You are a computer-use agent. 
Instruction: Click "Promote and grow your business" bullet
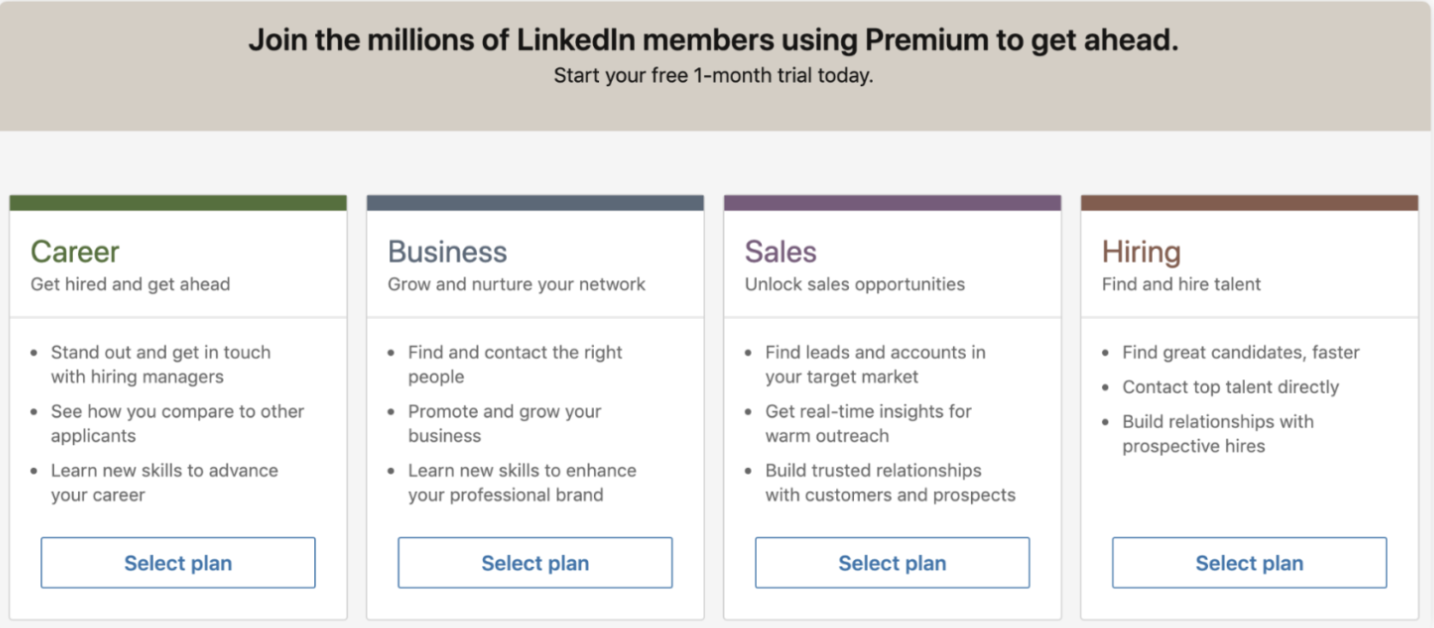tap(504, 423)
